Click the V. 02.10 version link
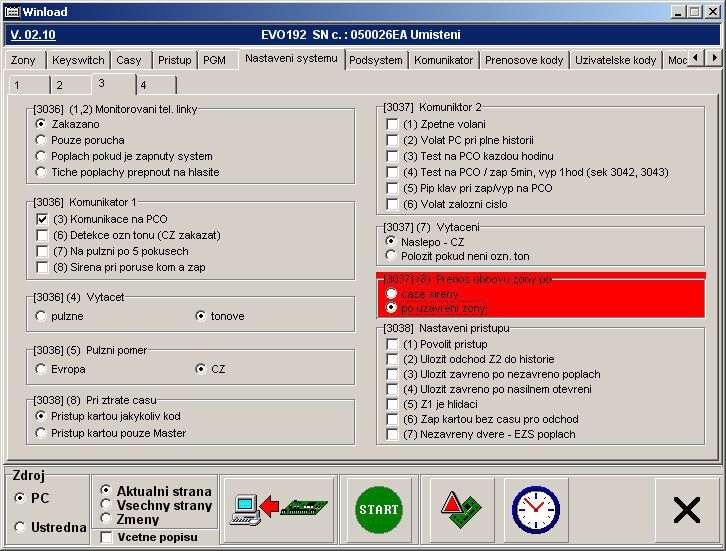726x551 pixels. click(x=33, y=34)
